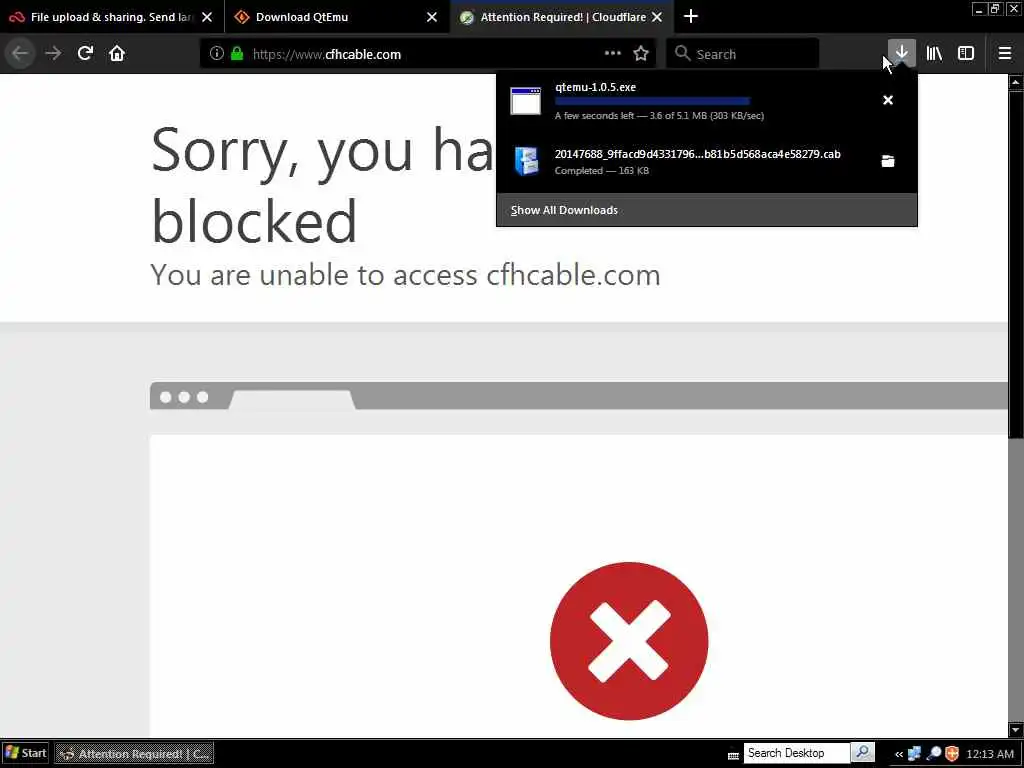Open a new tab with the plus button
Image resolution: width=1024 pixels, height=768 pixels.
690,16
